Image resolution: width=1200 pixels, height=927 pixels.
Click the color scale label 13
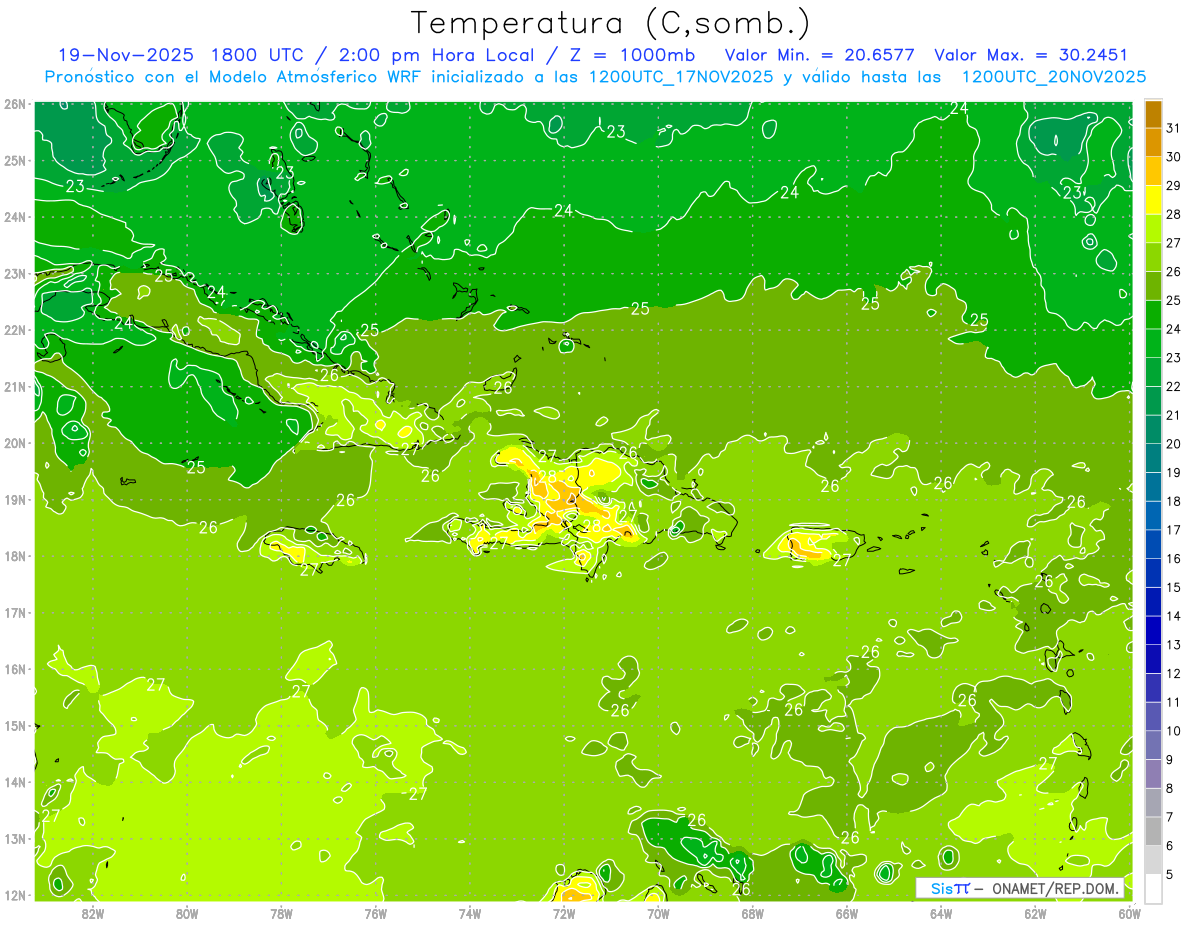[1174, 645]
